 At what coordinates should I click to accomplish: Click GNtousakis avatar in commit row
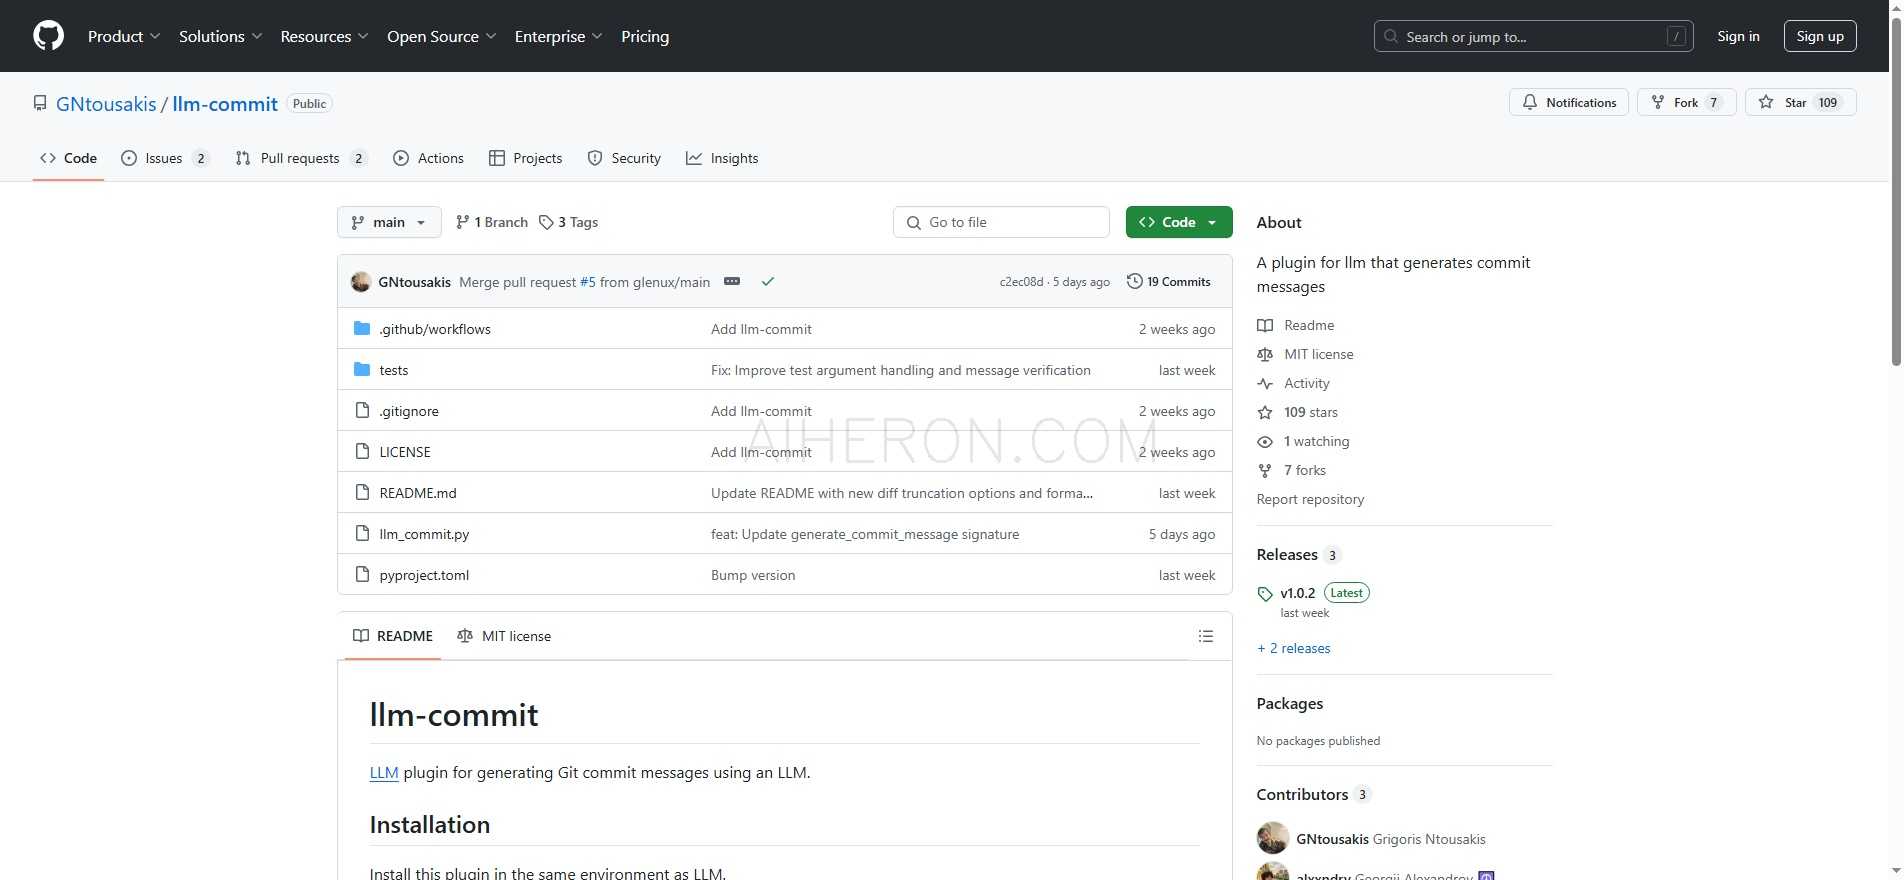point(361,282)
